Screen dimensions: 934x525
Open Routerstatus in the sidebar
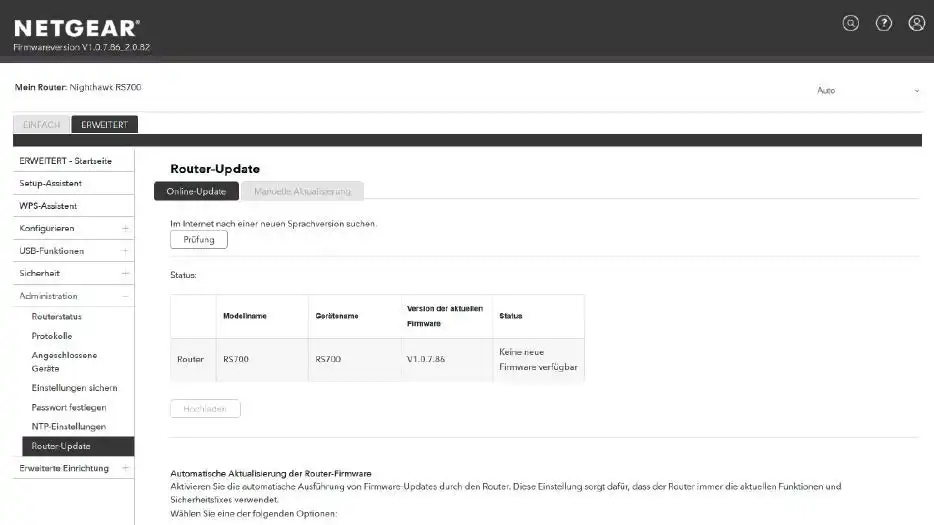pyautogui.click(x=57, y=317)
